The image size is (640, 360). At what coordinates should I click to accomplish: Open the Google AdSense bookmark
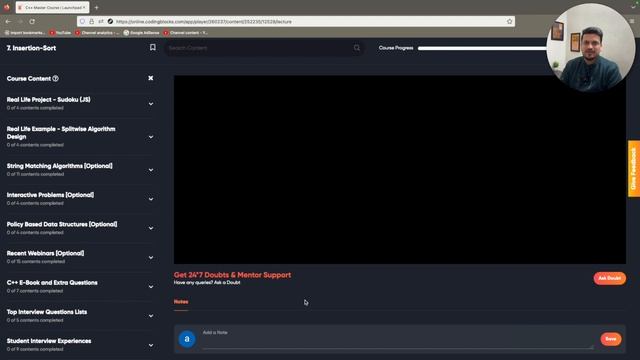pos(141,33)
